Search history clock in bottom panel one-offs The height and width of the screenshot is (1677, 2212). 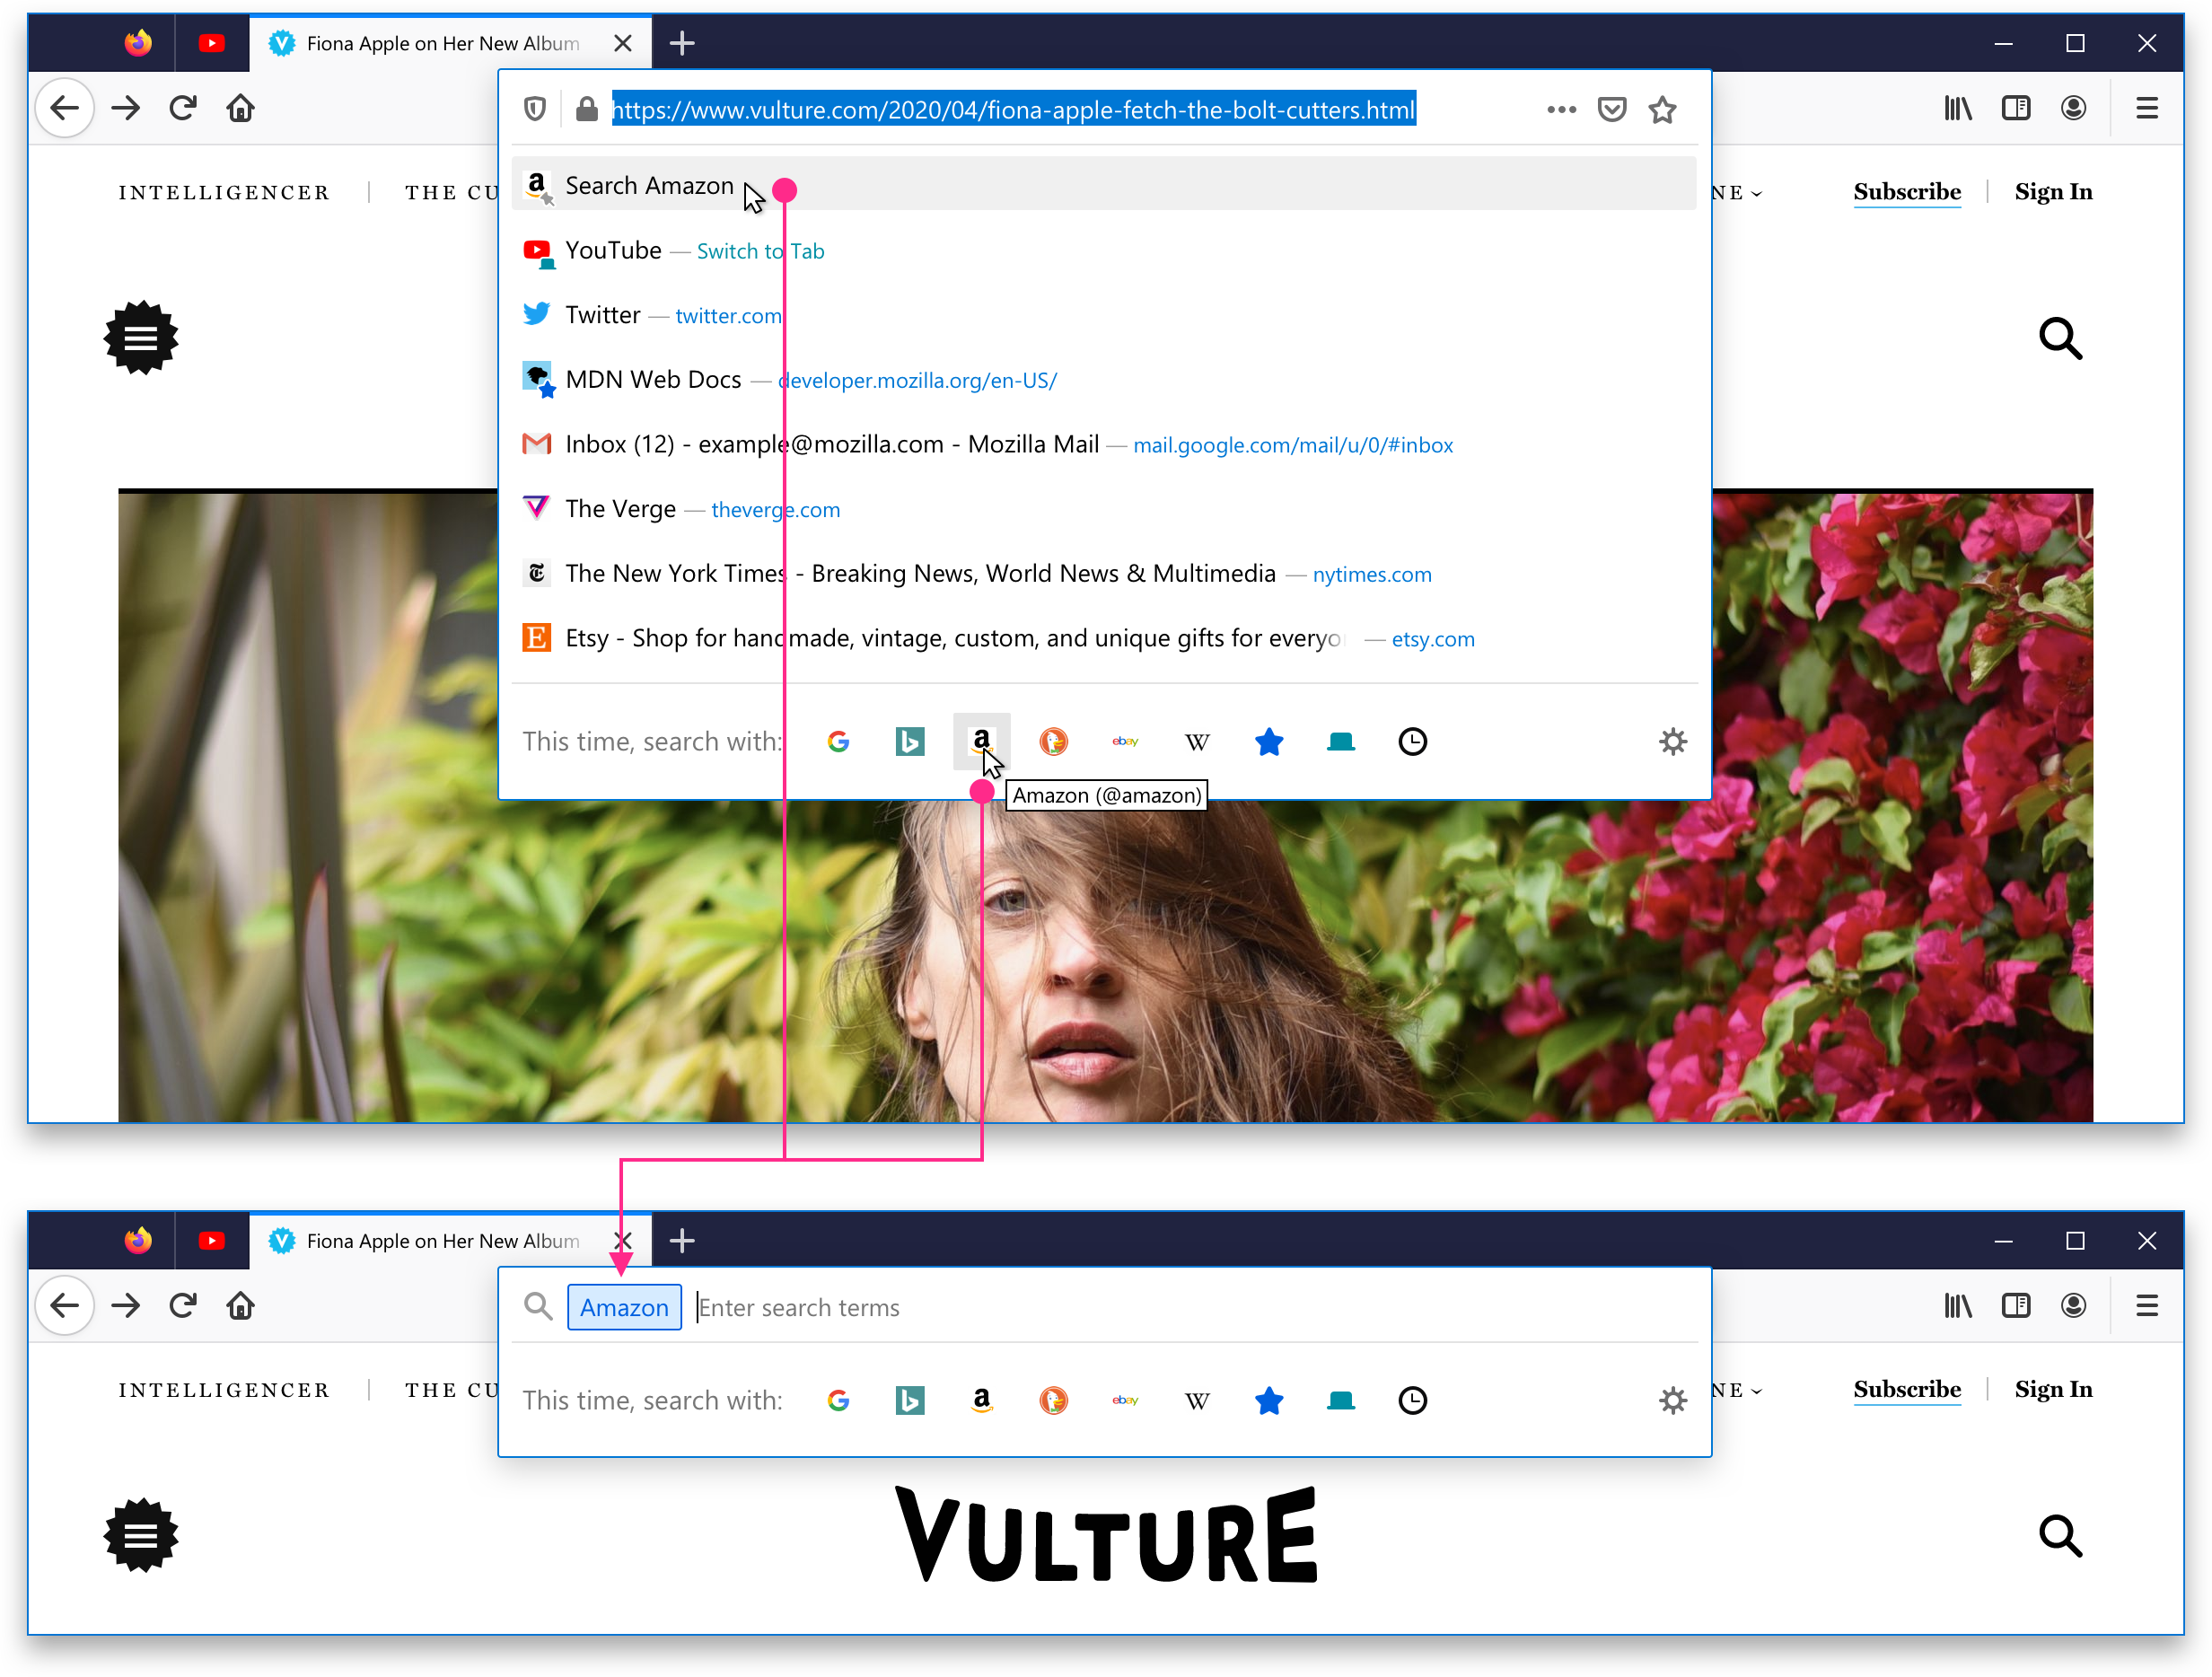pyautogui.click(x=1413, y=1401)
